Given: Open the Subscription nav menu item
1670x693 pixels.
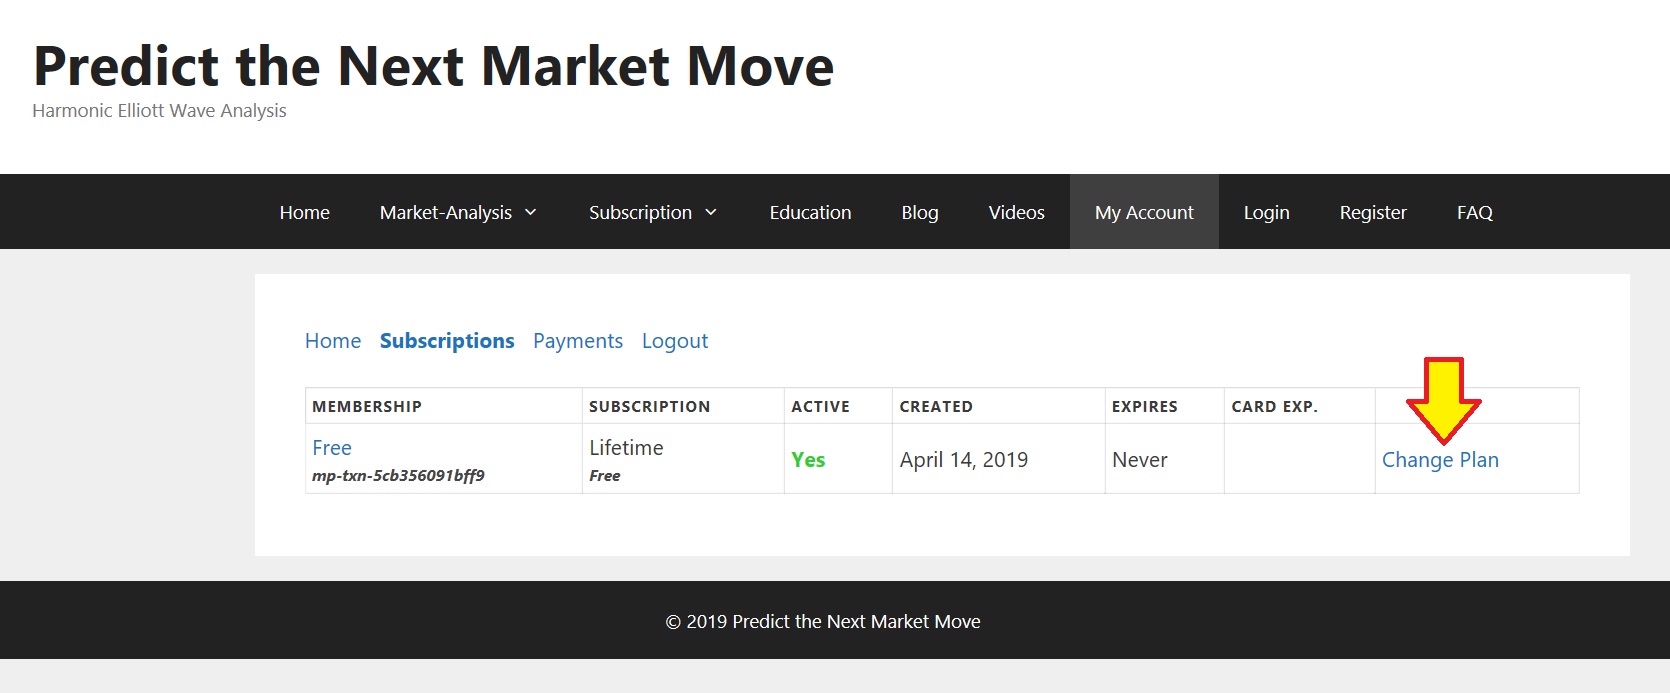Looking at the screenshot, I should [640, 212].
